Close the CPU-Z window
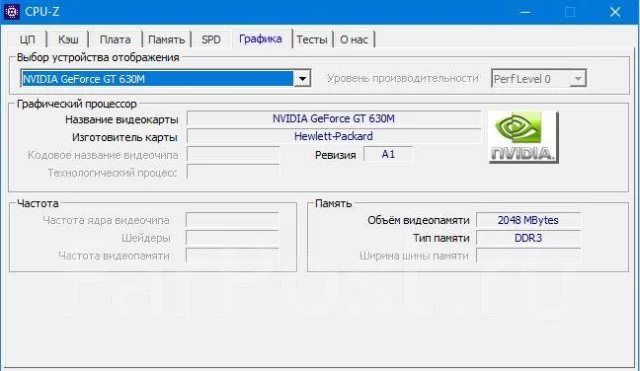Screen dimensions: 640x371 point(615,12)
